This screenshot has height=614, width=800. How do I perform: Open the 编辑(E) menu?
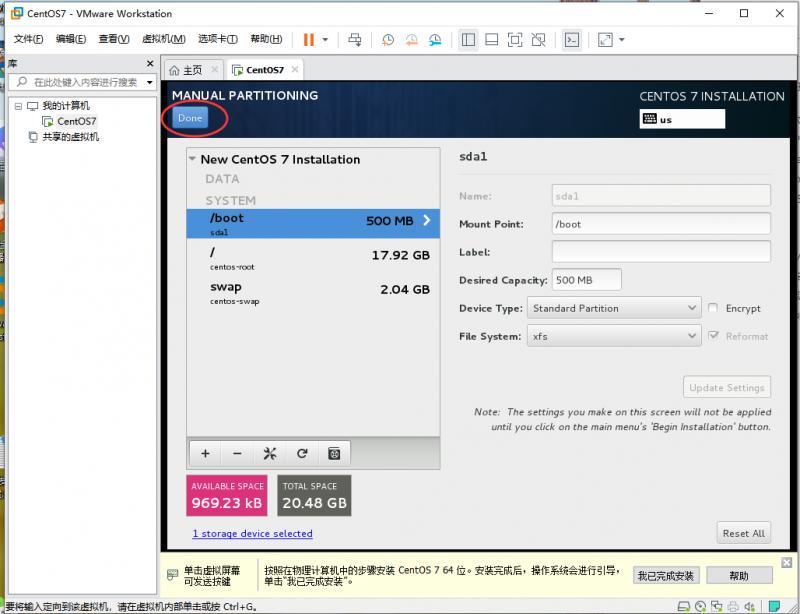71,39
